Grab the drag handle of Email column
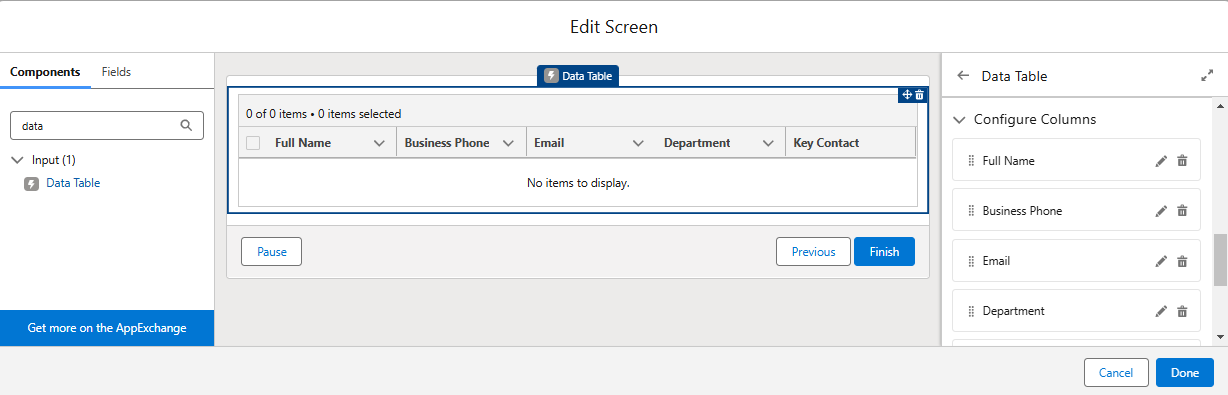Viewport: 1228px width, 395px height. pyautogui.click(x=971, y=261)
